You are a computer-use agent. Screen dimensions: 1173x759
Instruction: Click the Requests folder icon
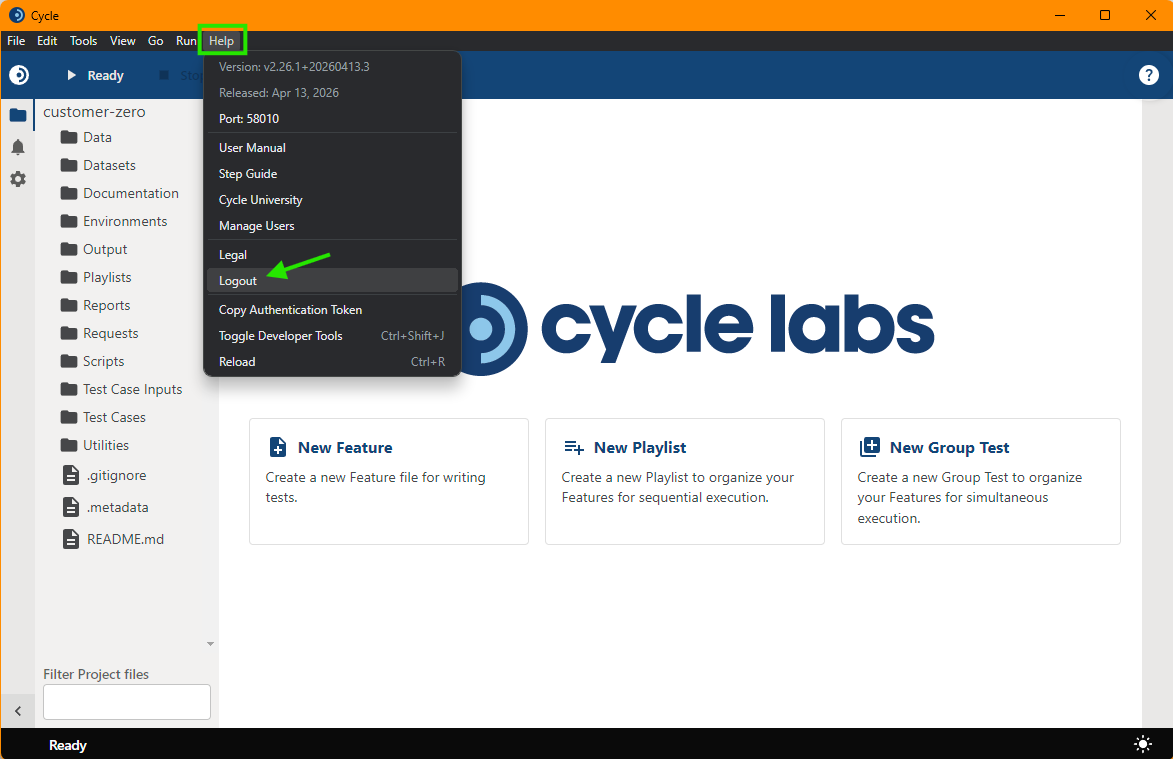69,333
